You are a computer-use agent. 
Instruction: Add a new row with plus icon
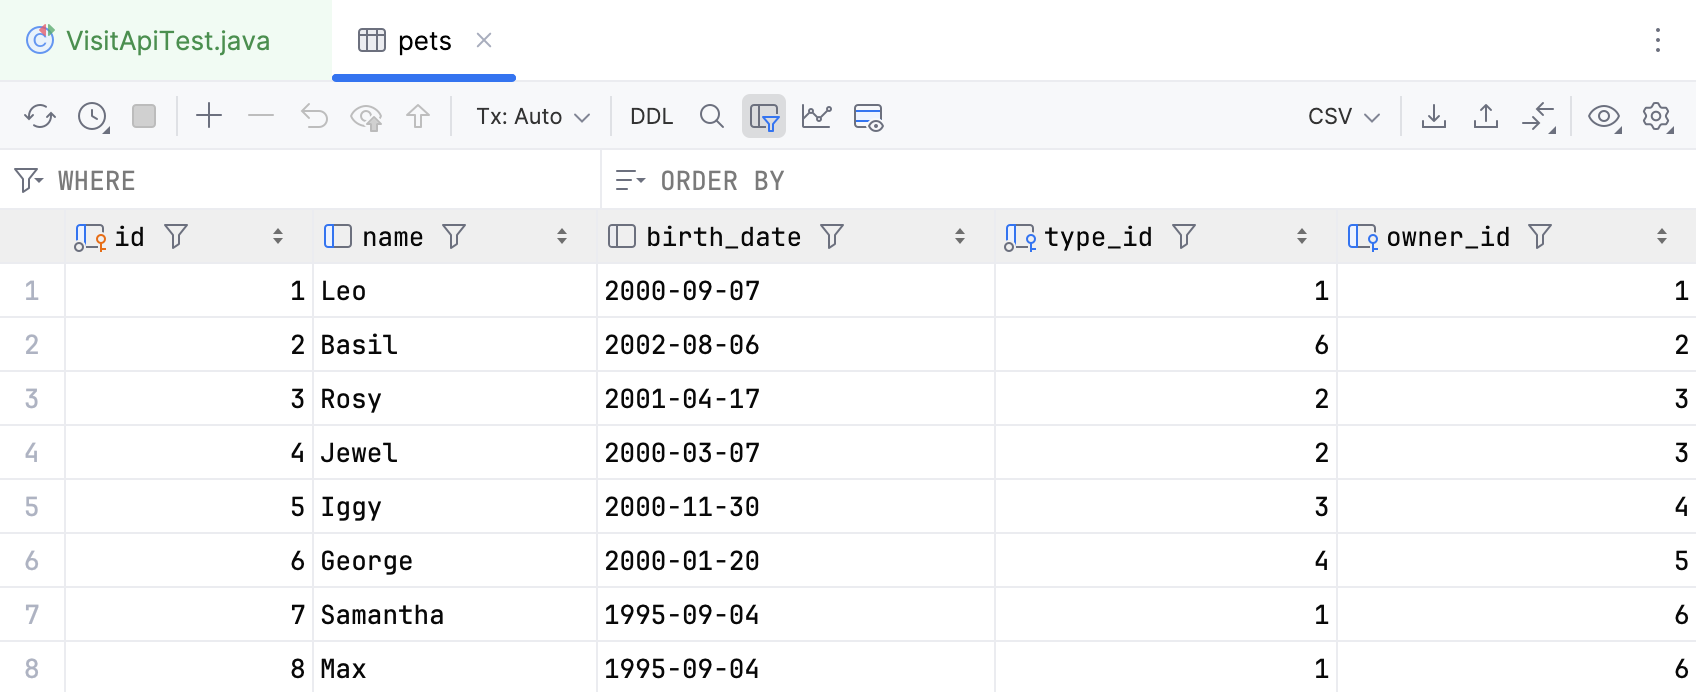coord(209,116)
